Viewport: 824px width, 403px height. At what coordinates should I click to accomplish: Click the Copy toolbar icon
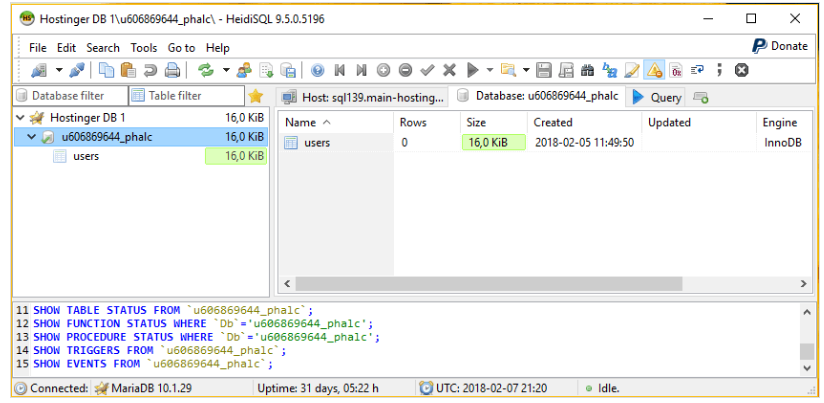[107, 70]
